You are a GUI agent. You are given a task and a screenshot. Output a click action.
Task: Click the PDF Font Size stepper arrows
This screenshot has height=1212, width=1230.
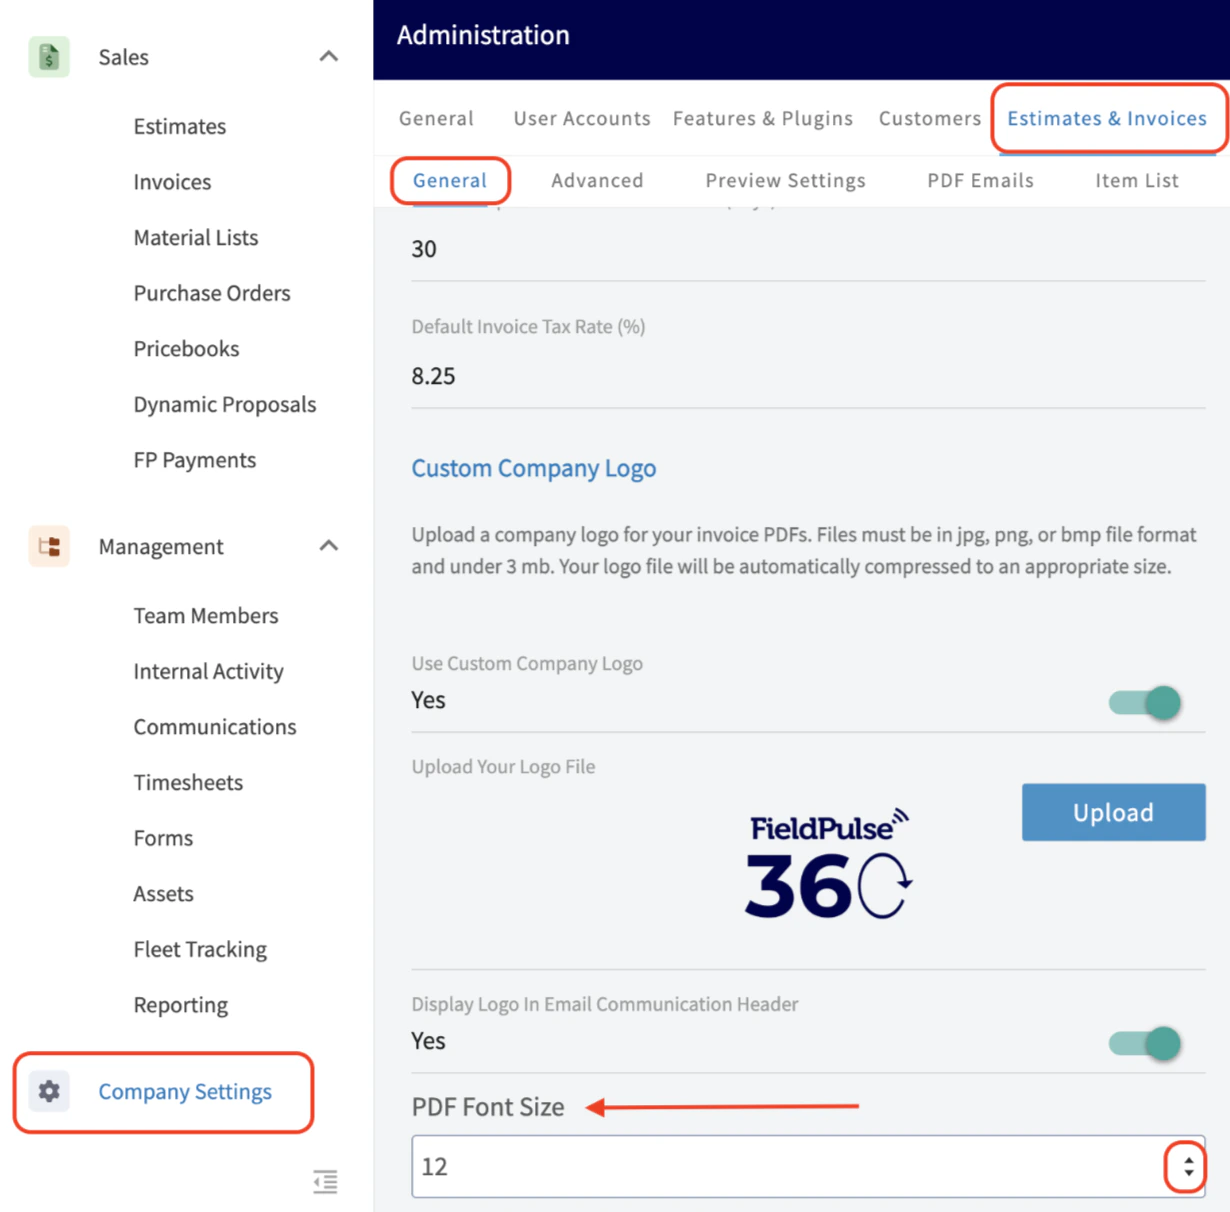[1187, 1166]
